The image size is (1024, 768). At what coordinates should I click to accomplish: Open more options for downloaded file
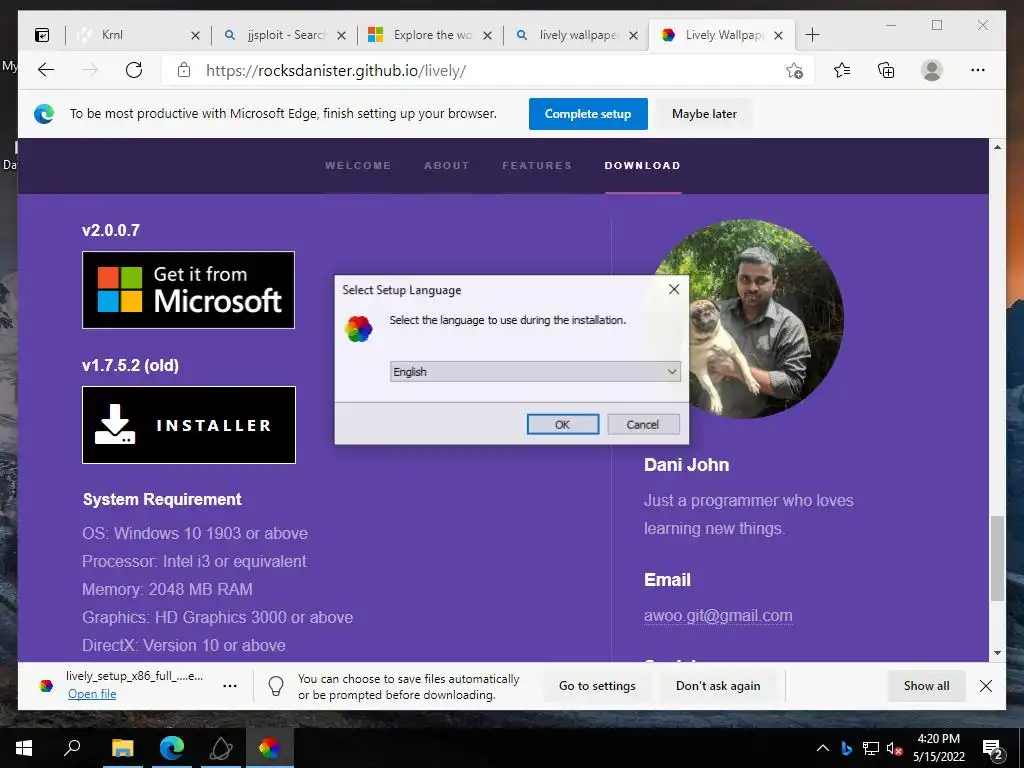pyautogui.click(x=230, y=686)
